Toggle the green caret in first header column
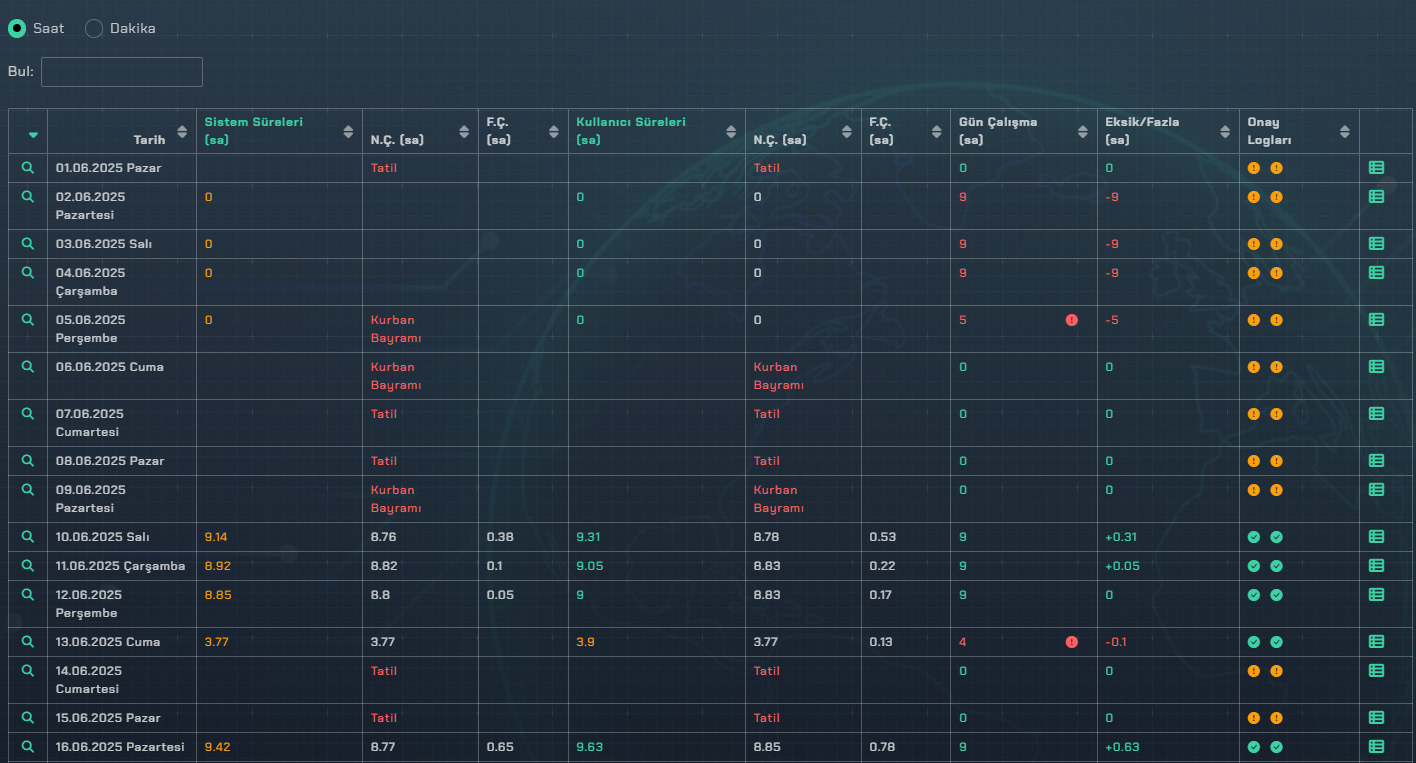Viewport: 1416px width, 763px height. pos(33,135)
